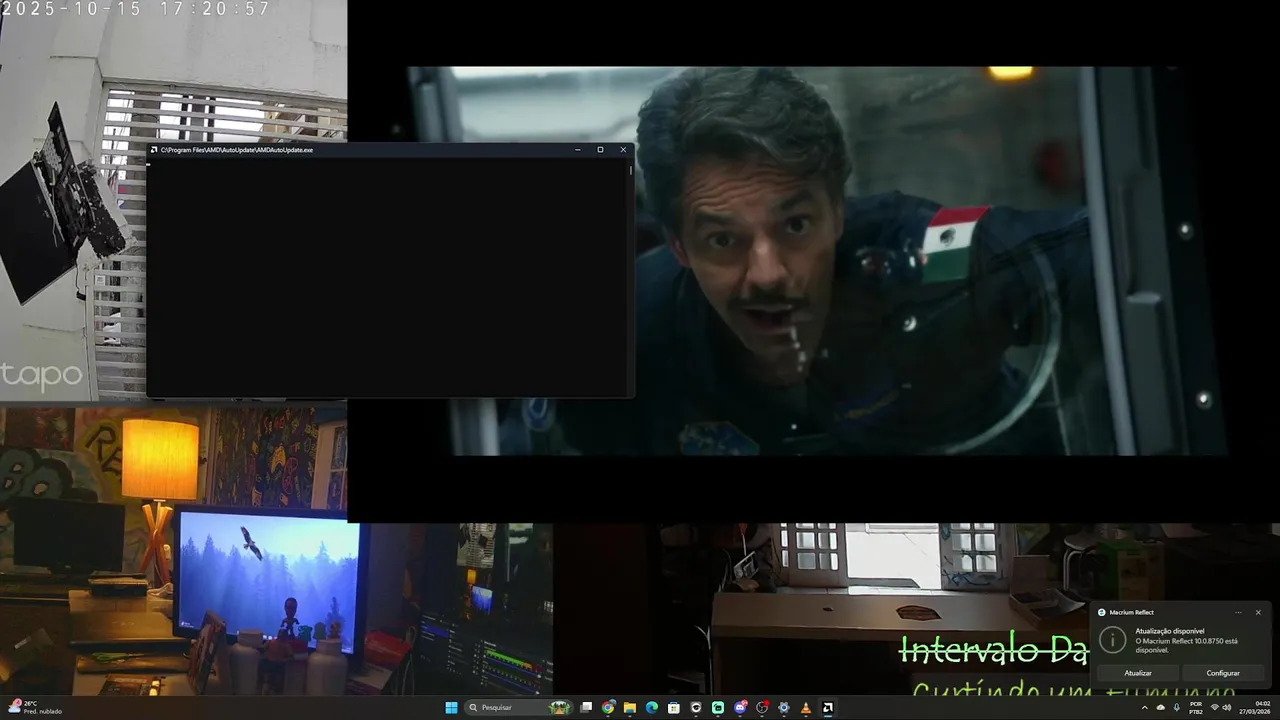The width and height of the screenshot is (1280, 720).
Task: Launch Microsoft Edge from the taskbar
Action: (x=652, y=708)
